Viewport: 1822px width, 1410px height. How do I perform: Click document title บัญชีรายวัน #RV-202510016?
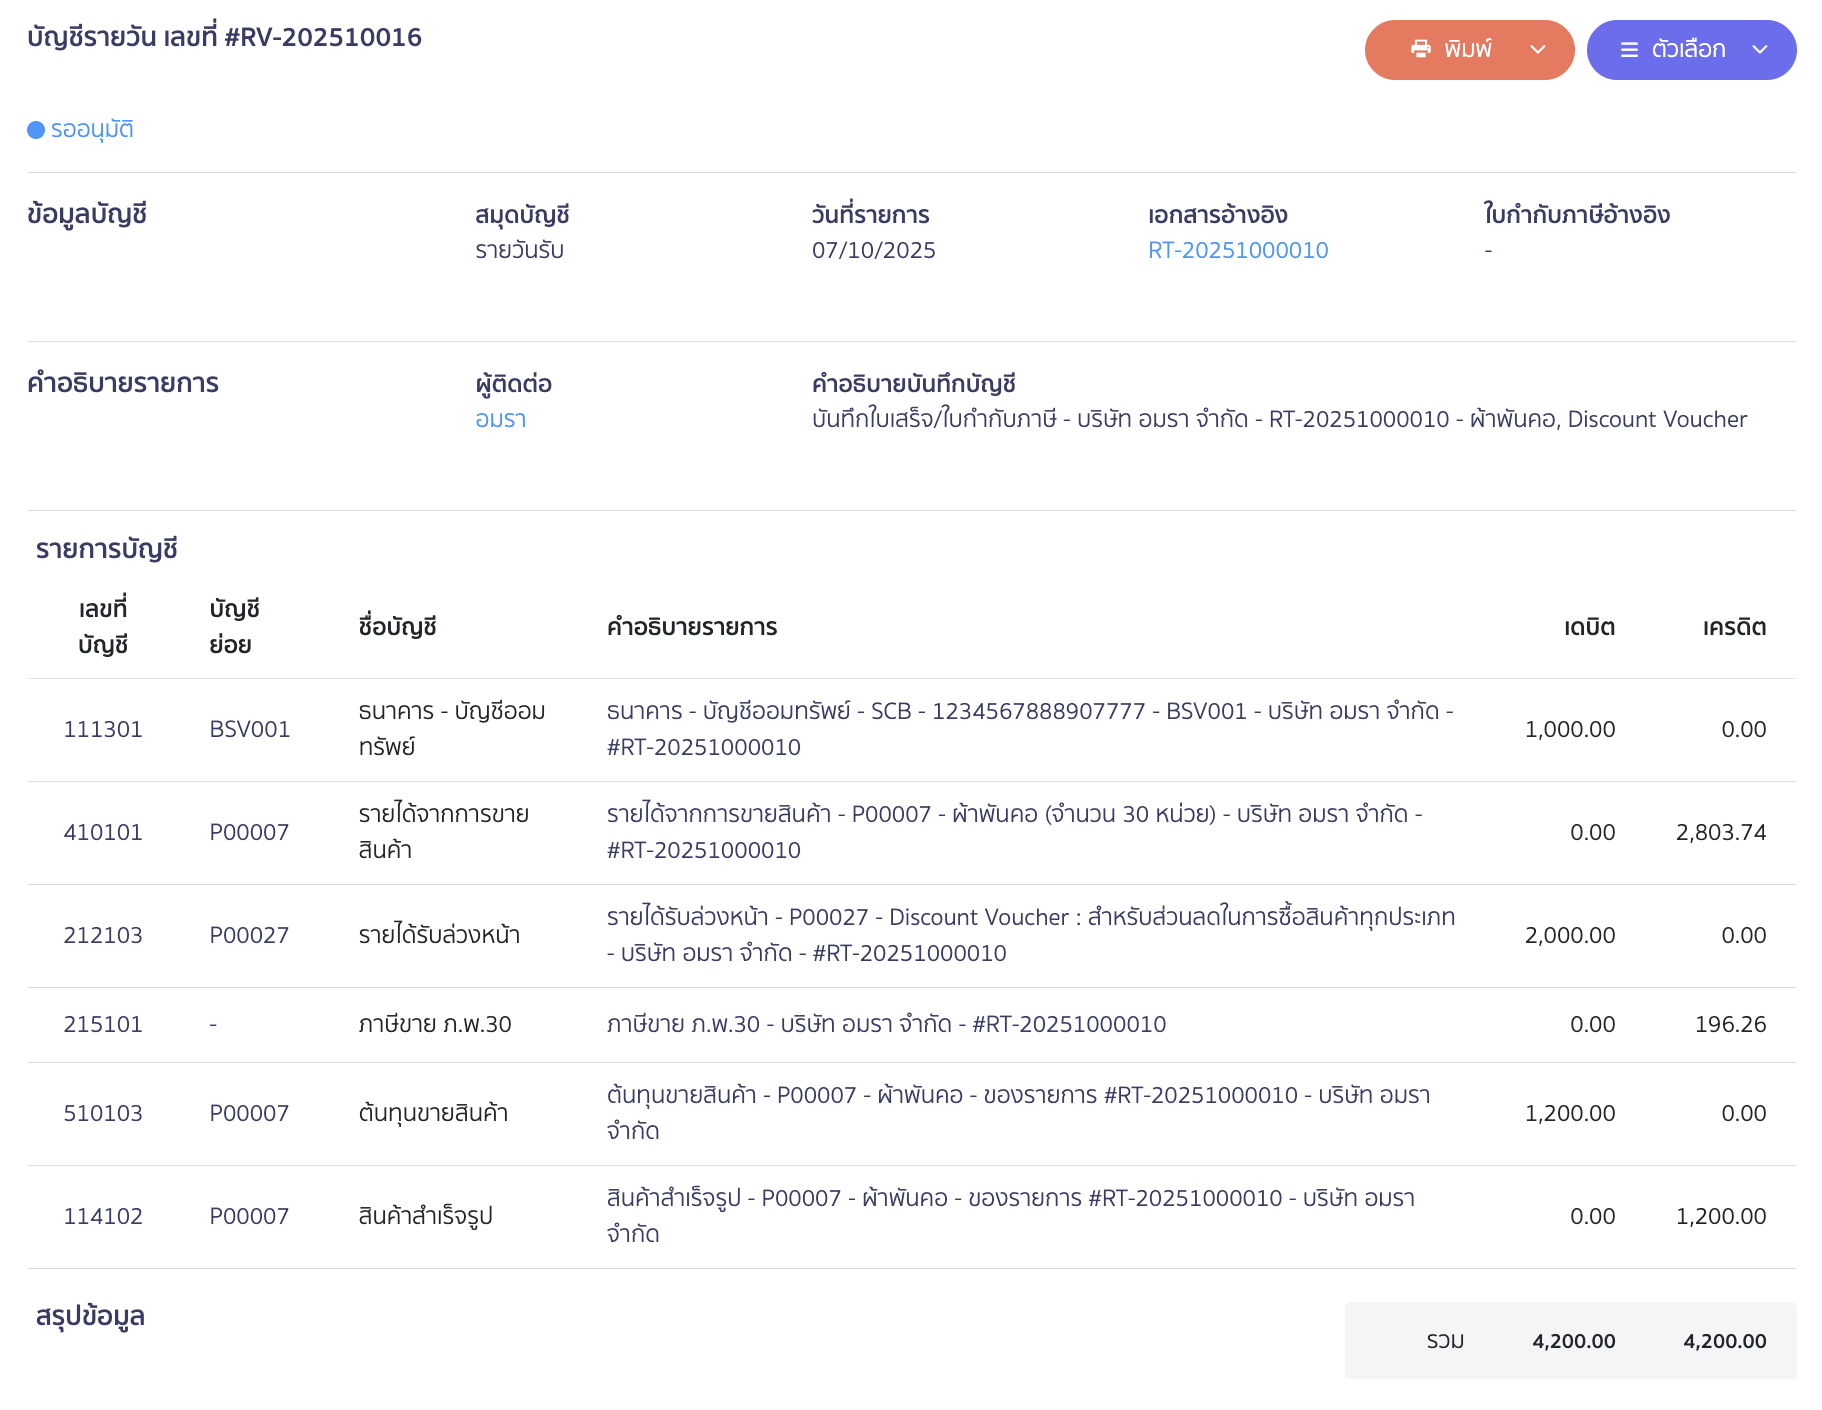tap(224, 37)
